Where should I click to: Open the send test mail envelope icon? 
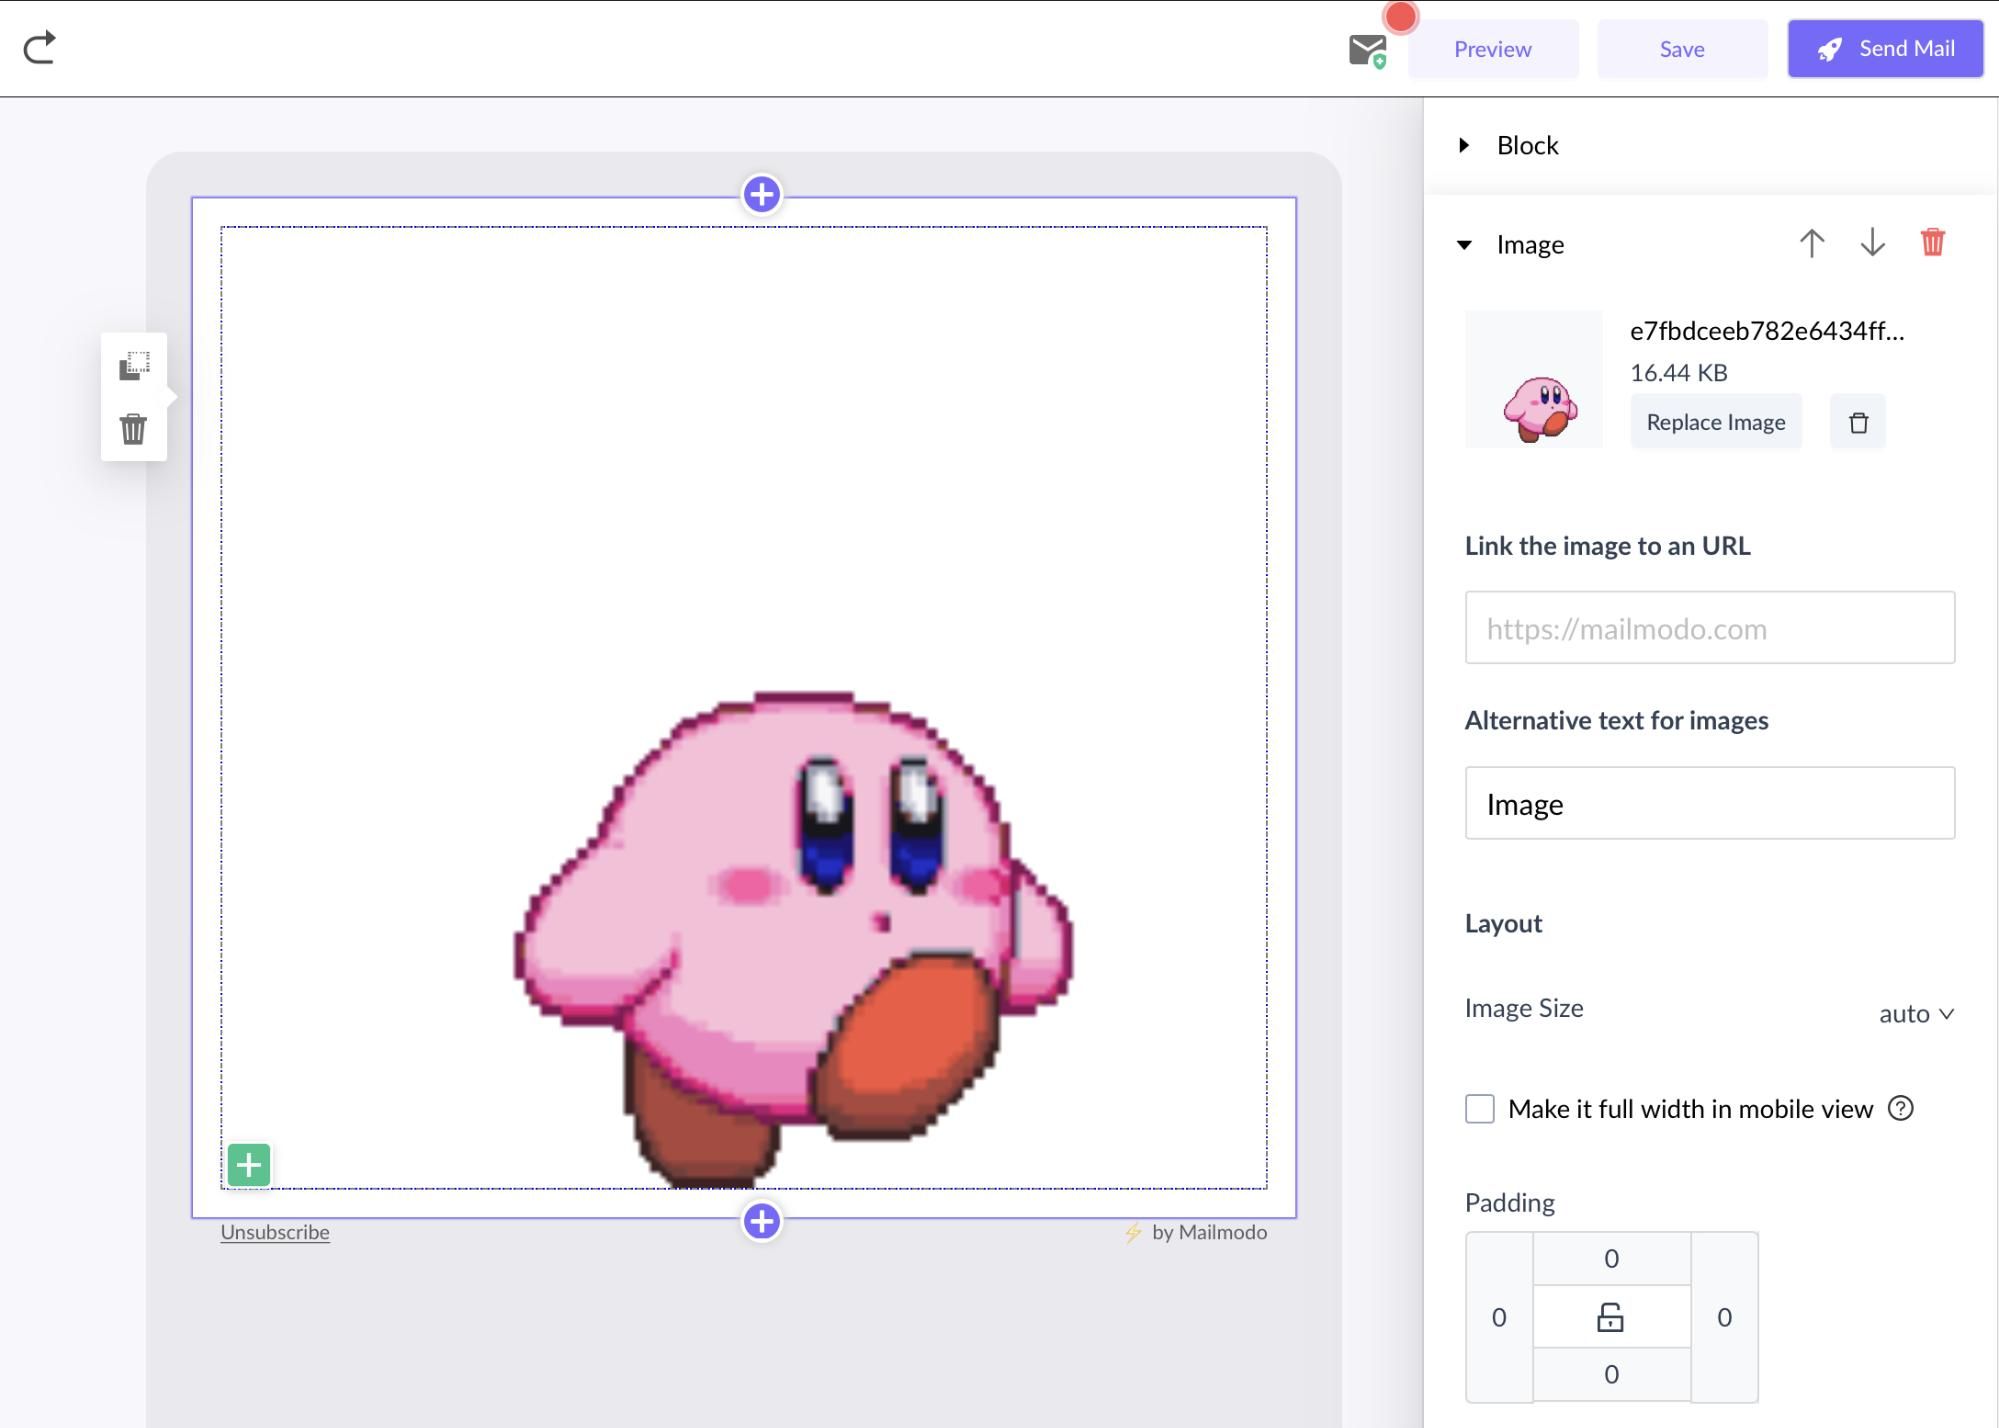click(x=1367, y=49)
